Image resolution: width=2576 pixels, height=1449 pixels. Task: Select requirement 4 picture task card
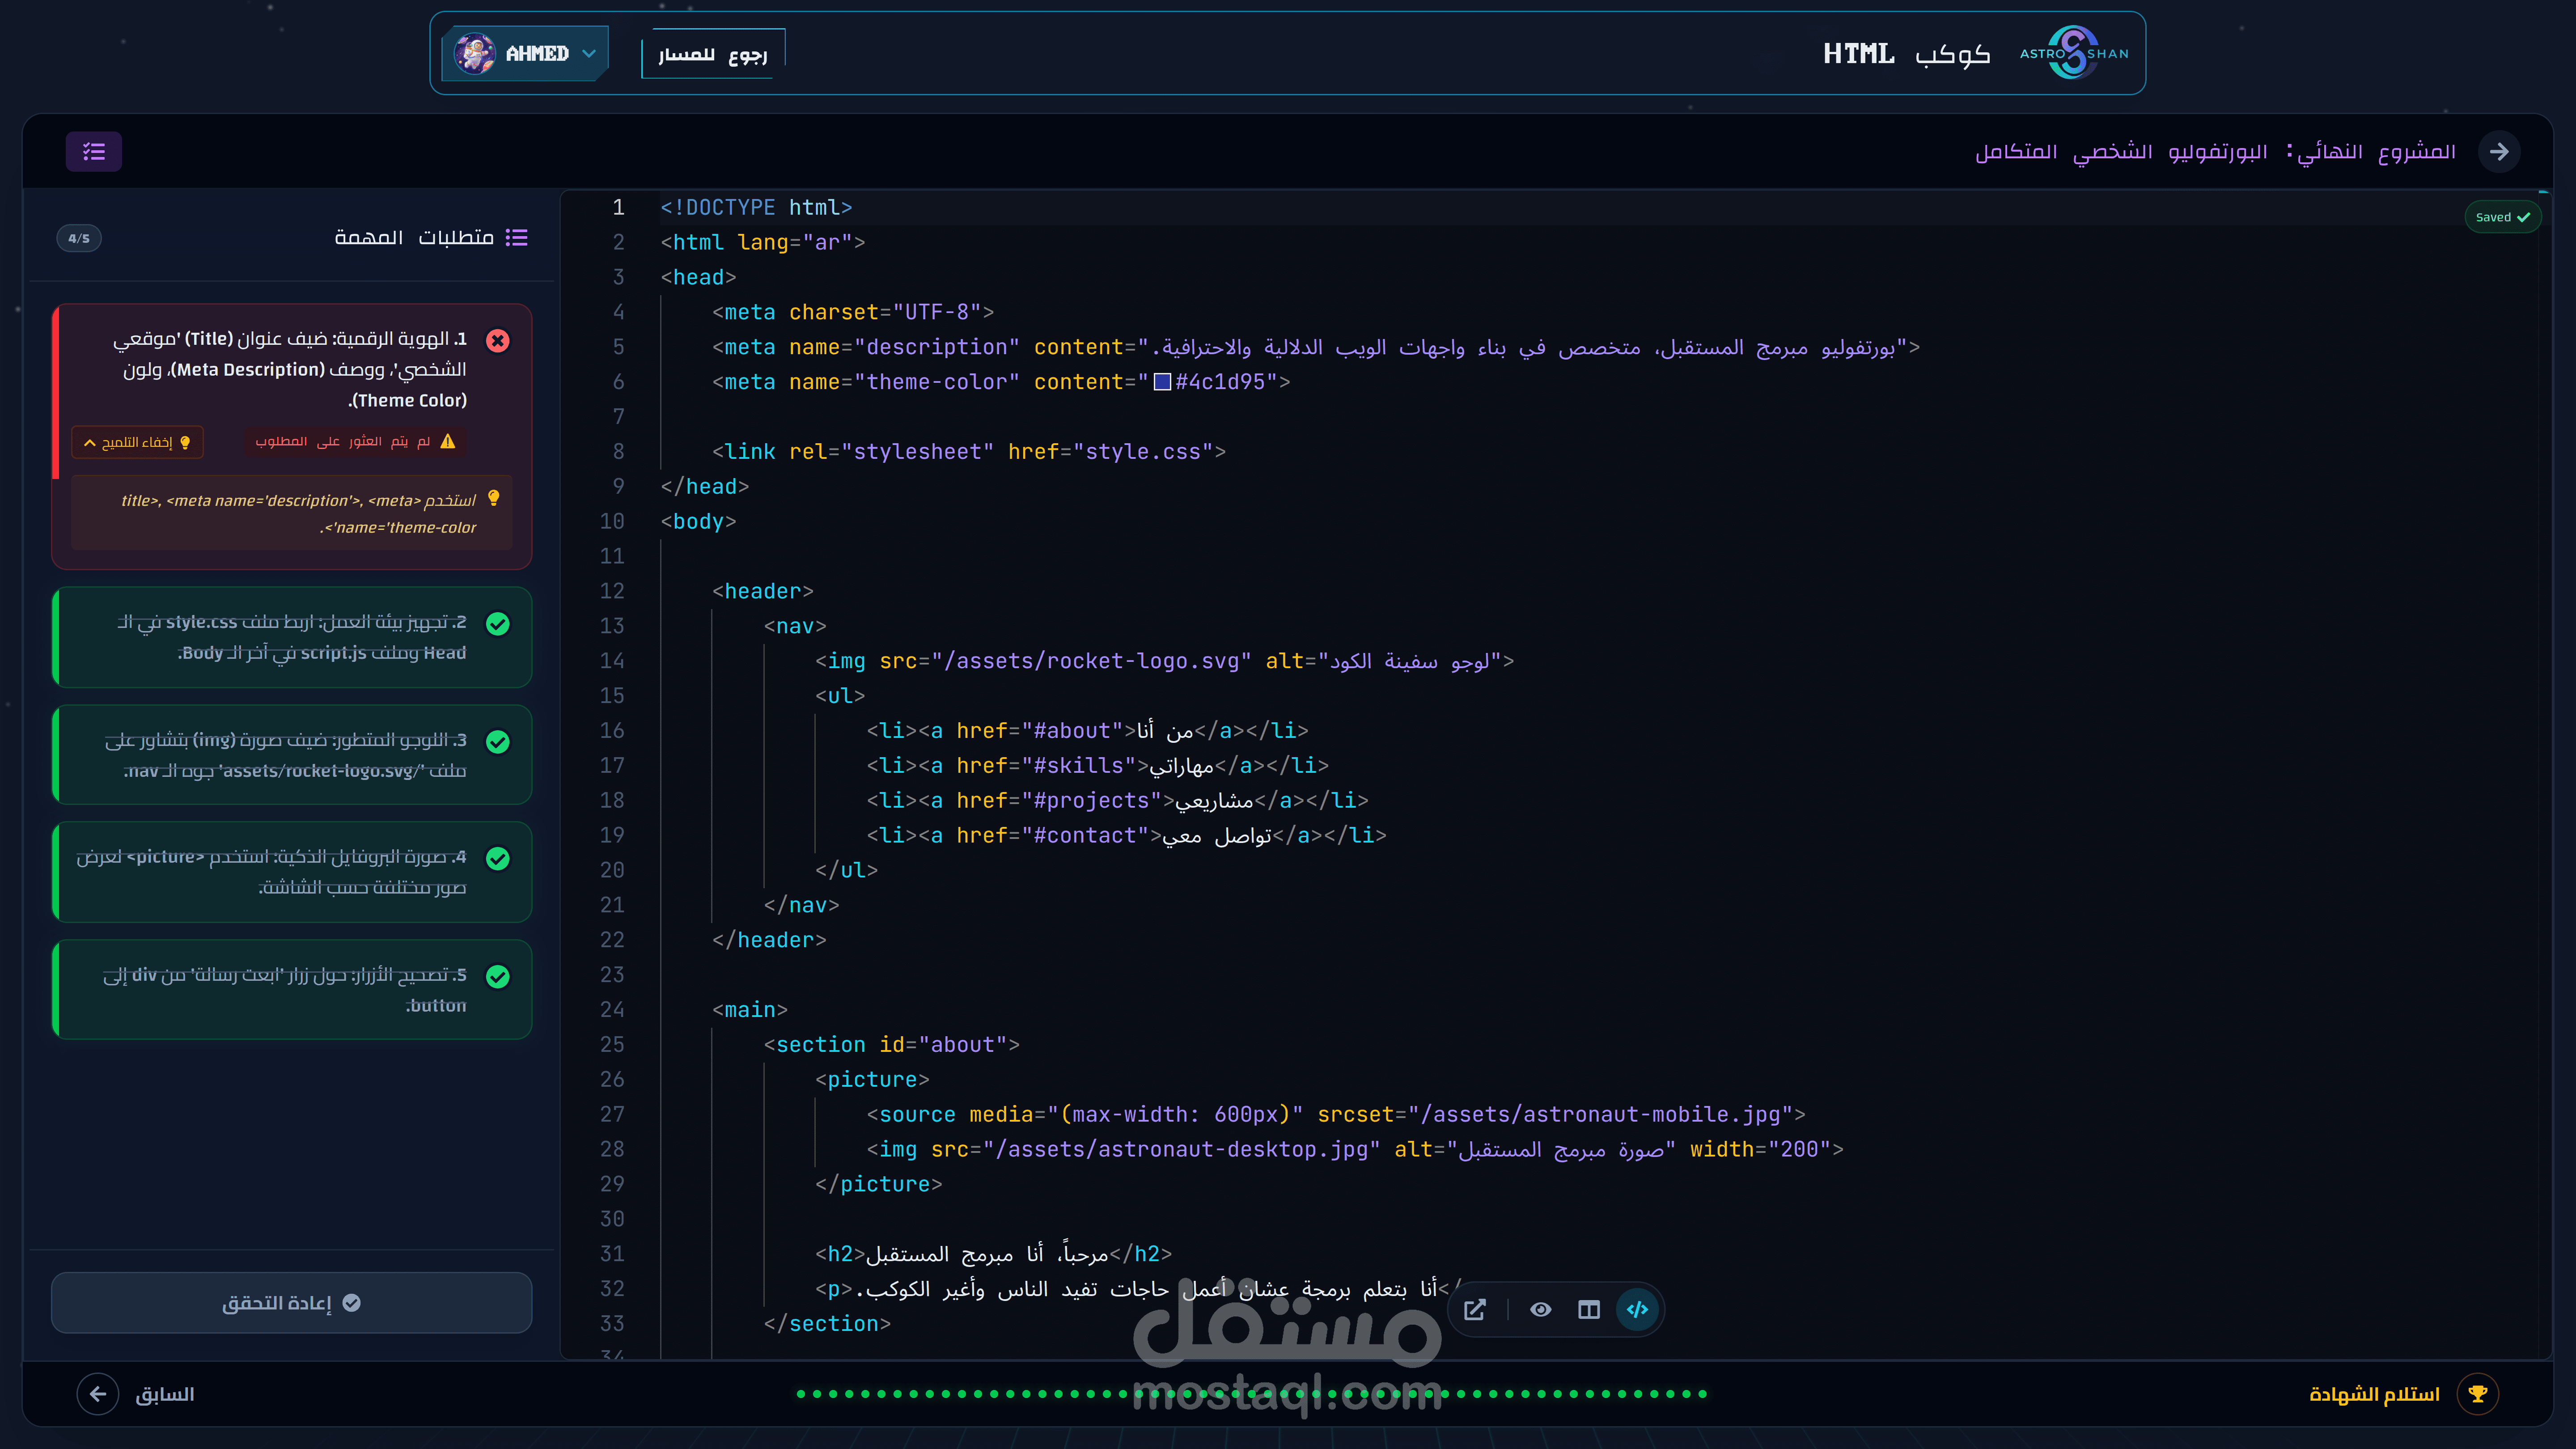(292, 872)
